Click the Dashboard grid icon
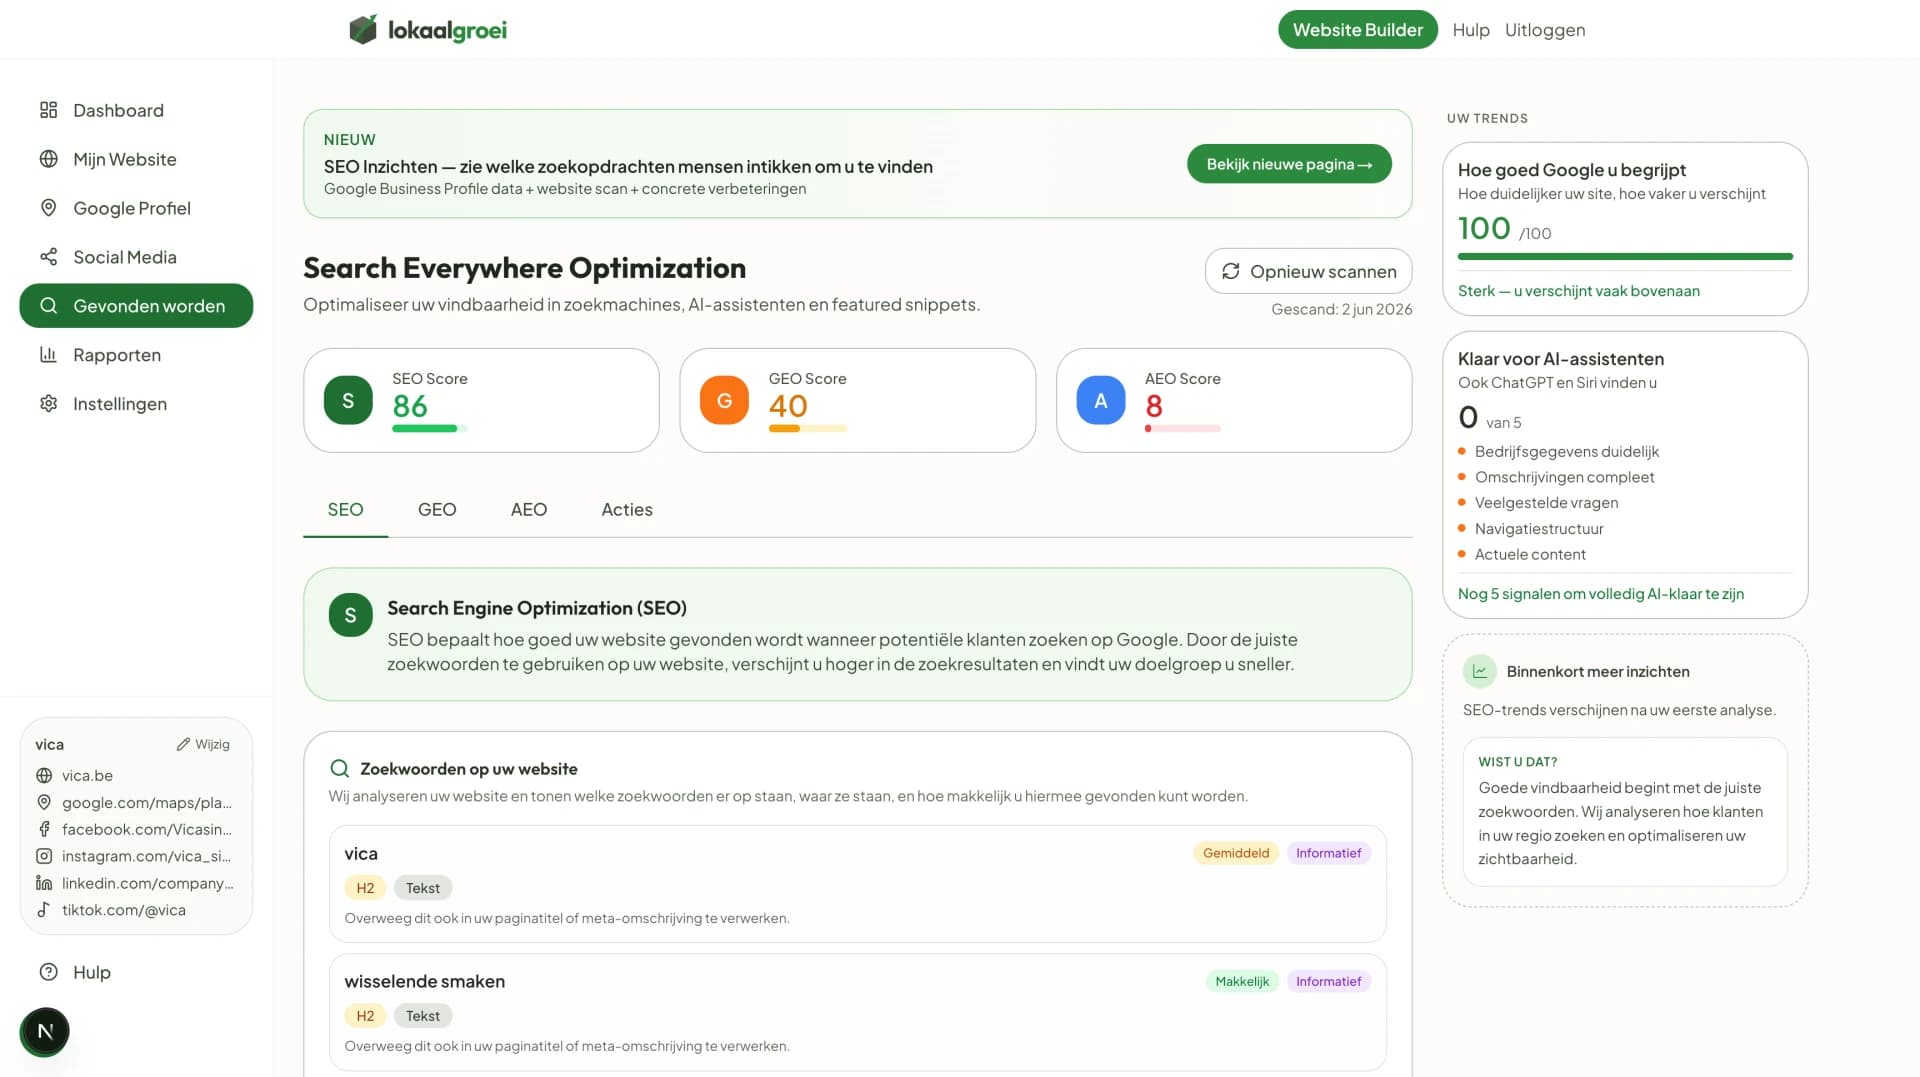The width and height of the screenshot is (1920, 1077). [x=48, y=110]
